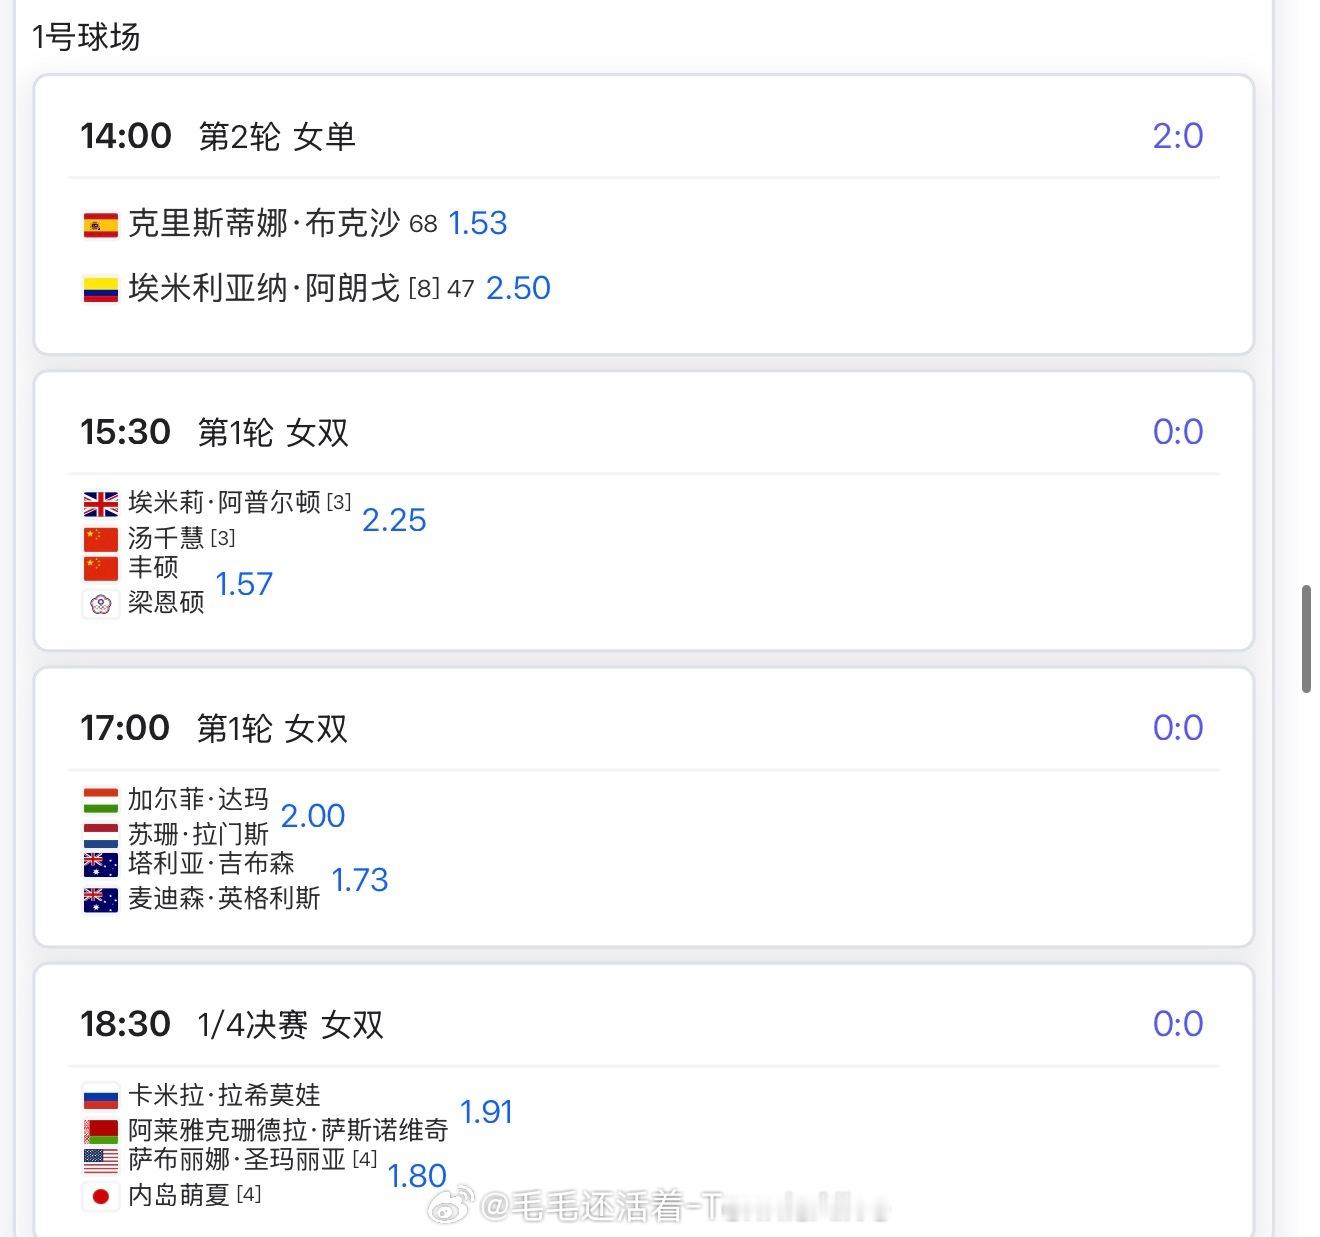Open the 2:0 score of 14:00 match
Image resolution: width=1320 pixels, height=1237 pixels.
1178,136
